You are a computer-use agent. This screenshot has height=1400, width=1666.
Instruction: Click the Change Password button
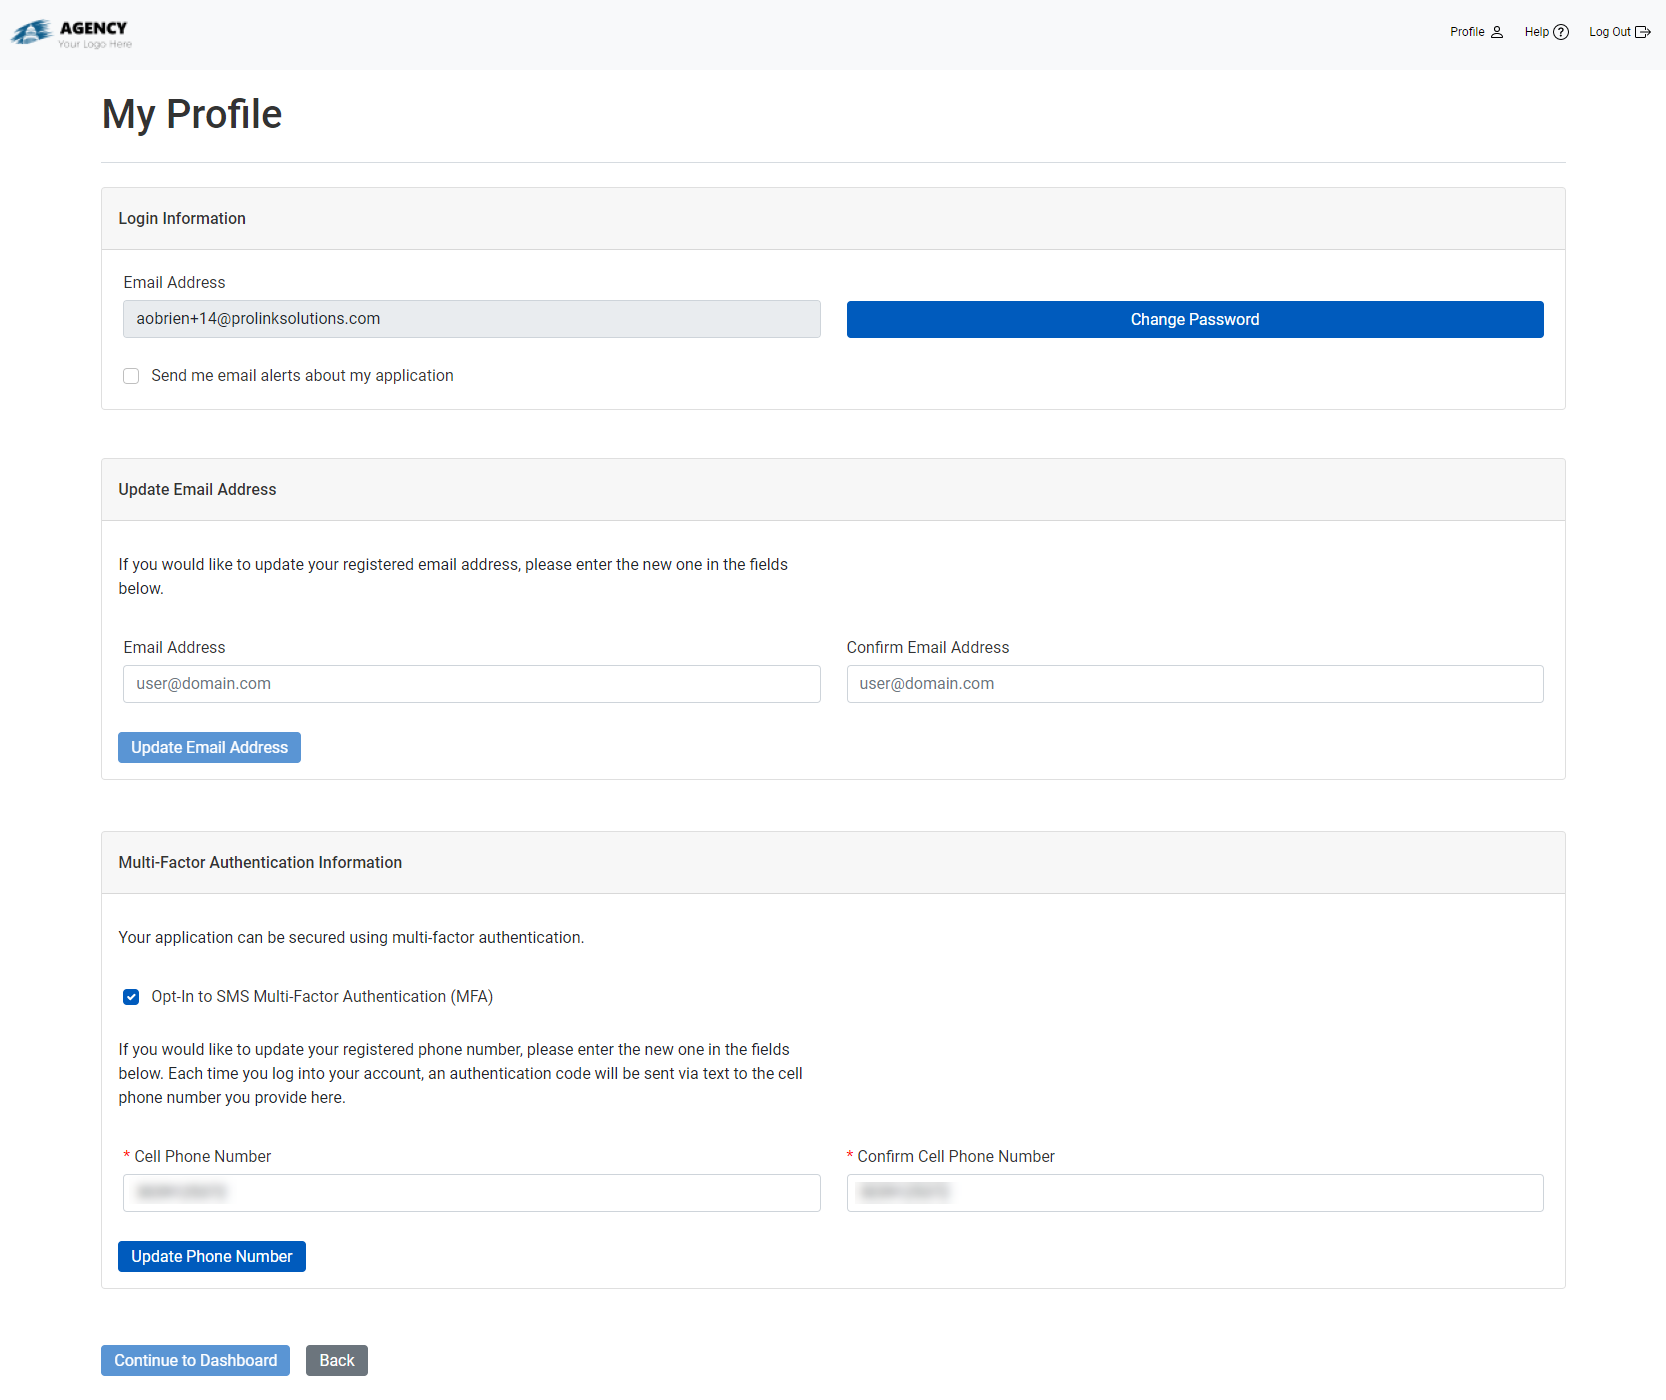tap(1194, 319)
